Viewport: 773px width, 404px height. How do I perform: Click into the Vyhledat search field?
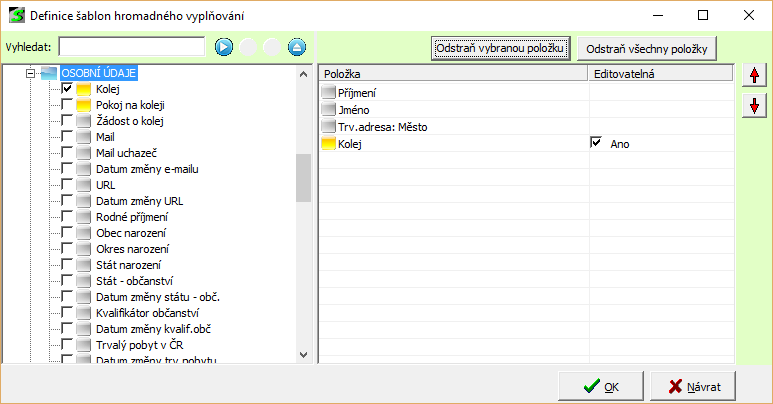[131, 47]
